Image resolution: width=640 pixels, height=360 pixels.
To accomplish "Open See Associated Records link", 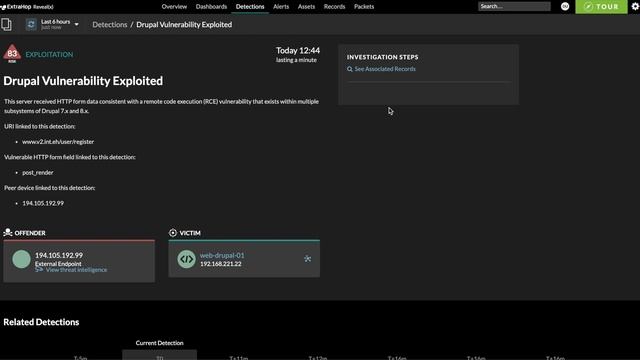I will coord(385,69).
